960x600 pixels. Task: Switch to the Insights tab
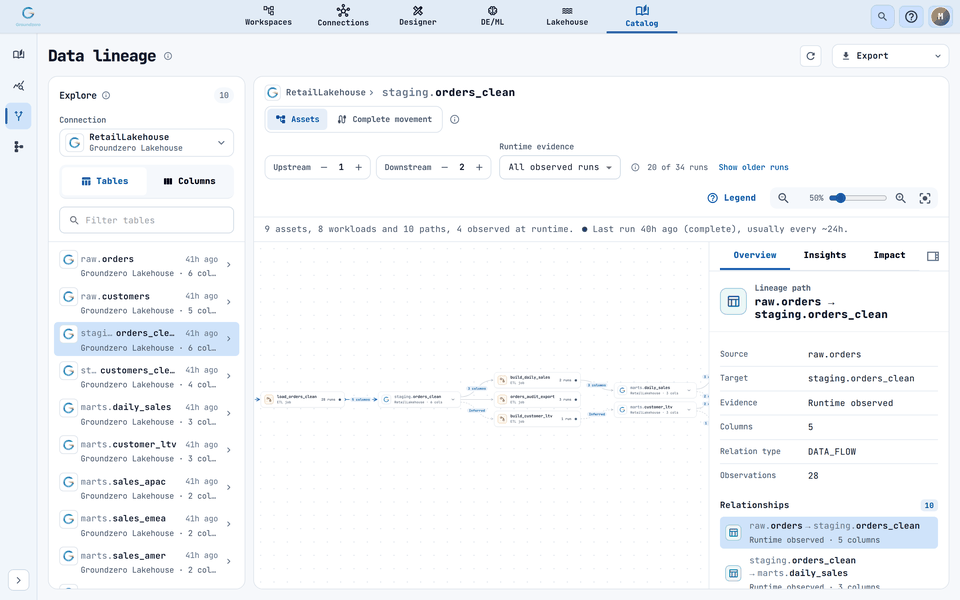(824, 255)
